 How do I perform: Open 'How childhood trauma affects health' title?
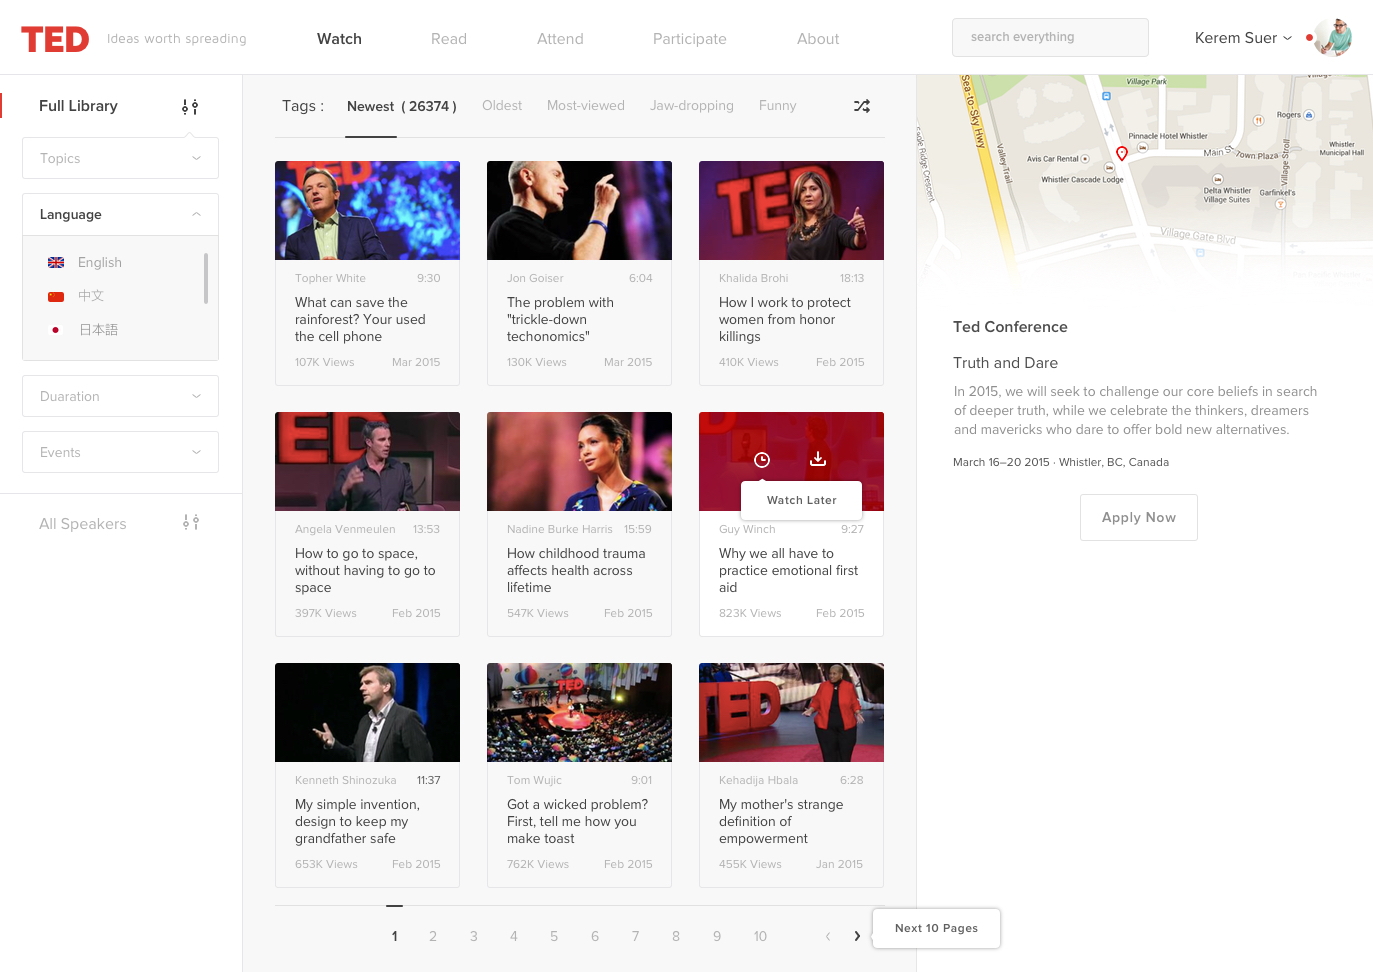(x=576, y=570)
